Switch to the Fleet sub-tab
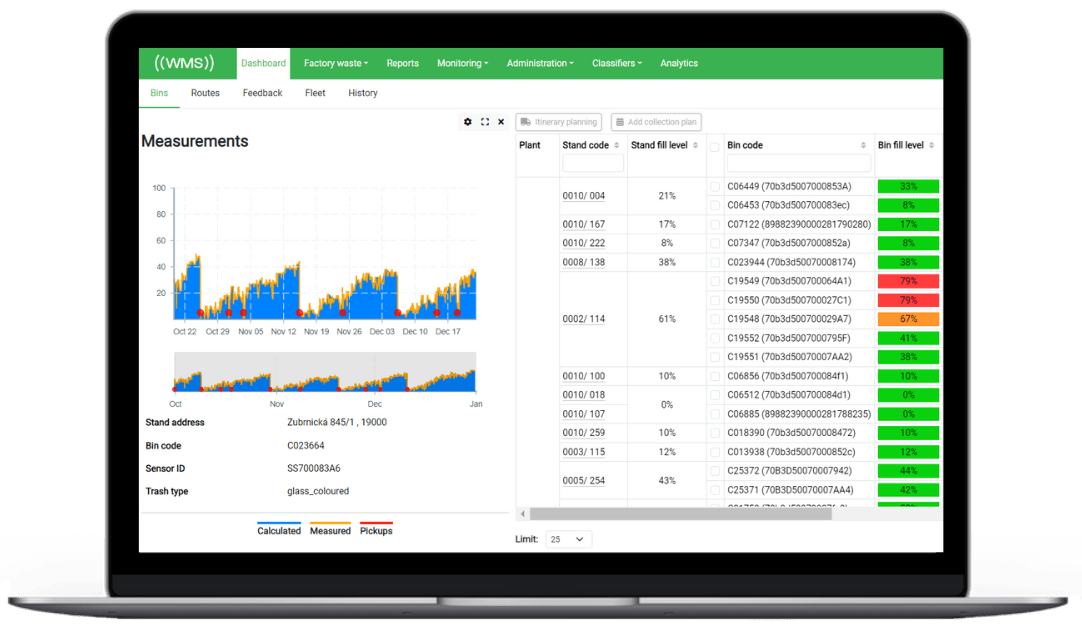Screen dimensions: 1082x632 click(315, 93)
